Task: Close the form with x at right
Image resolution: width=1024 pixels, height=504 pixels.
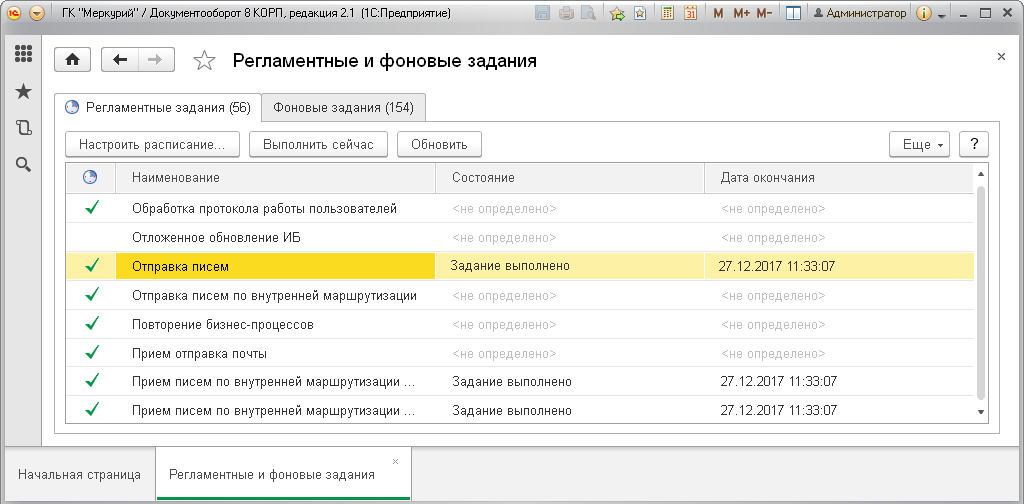Action: [1001, 57]
